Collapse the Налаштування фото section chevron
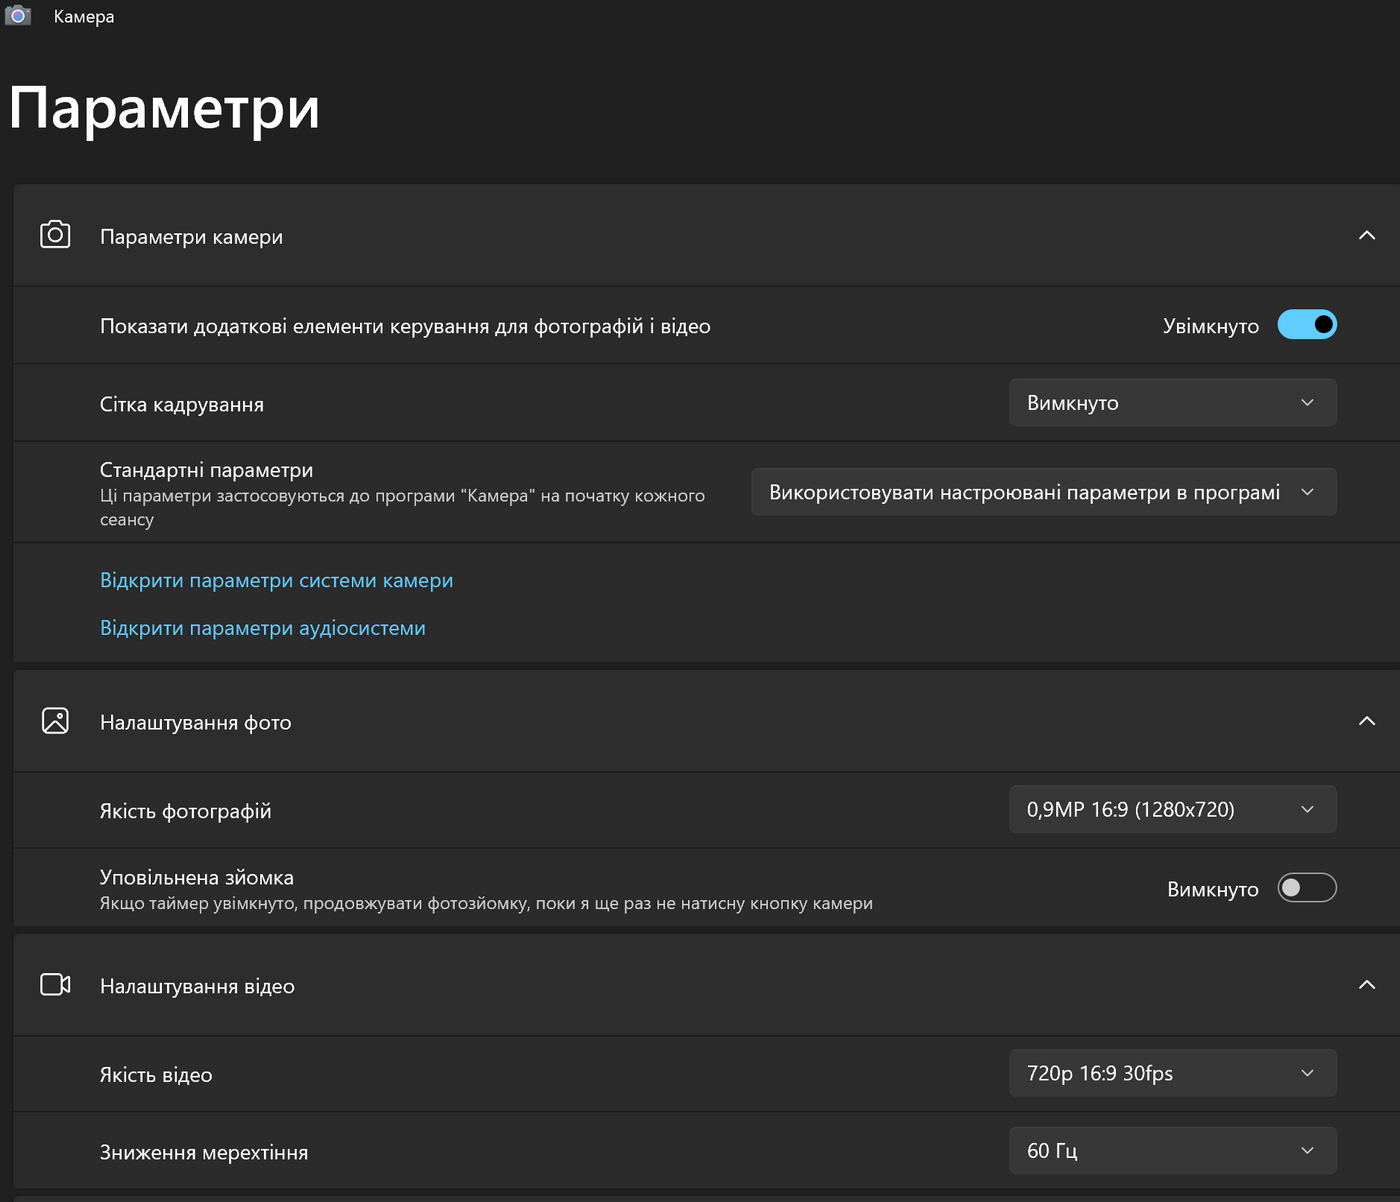Screen dimensions: 1400x1202 tap(1367, 721)
